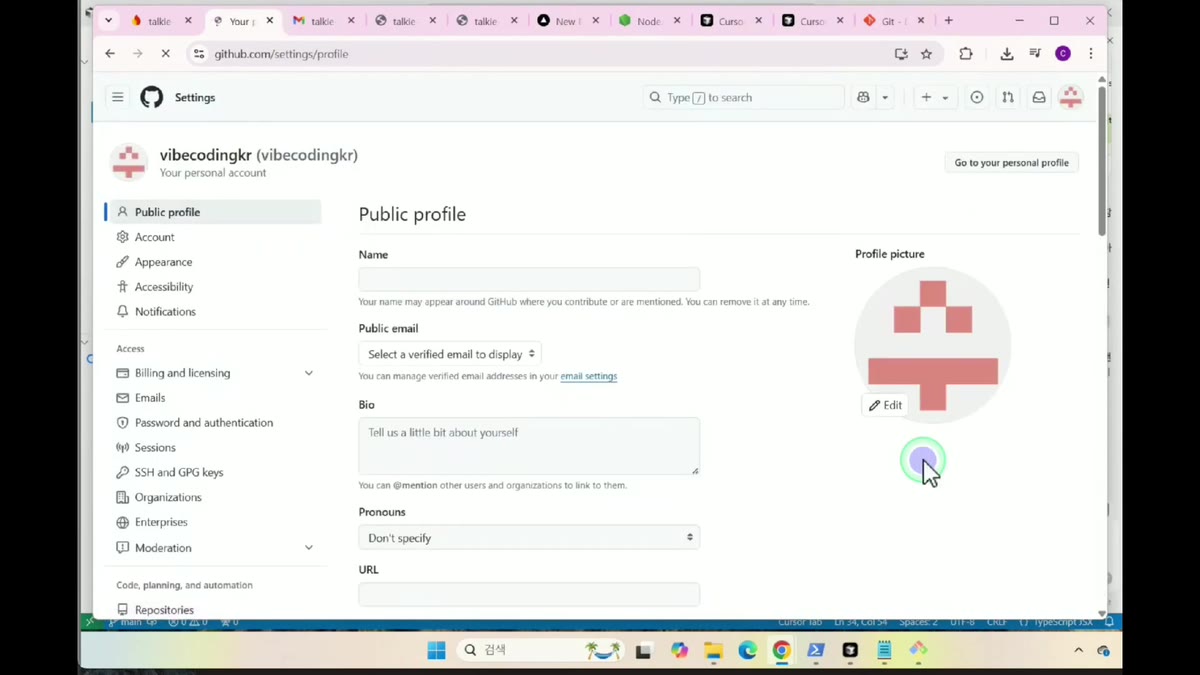
Task: Close the active Your profile tab
Action: click(270, 21)
